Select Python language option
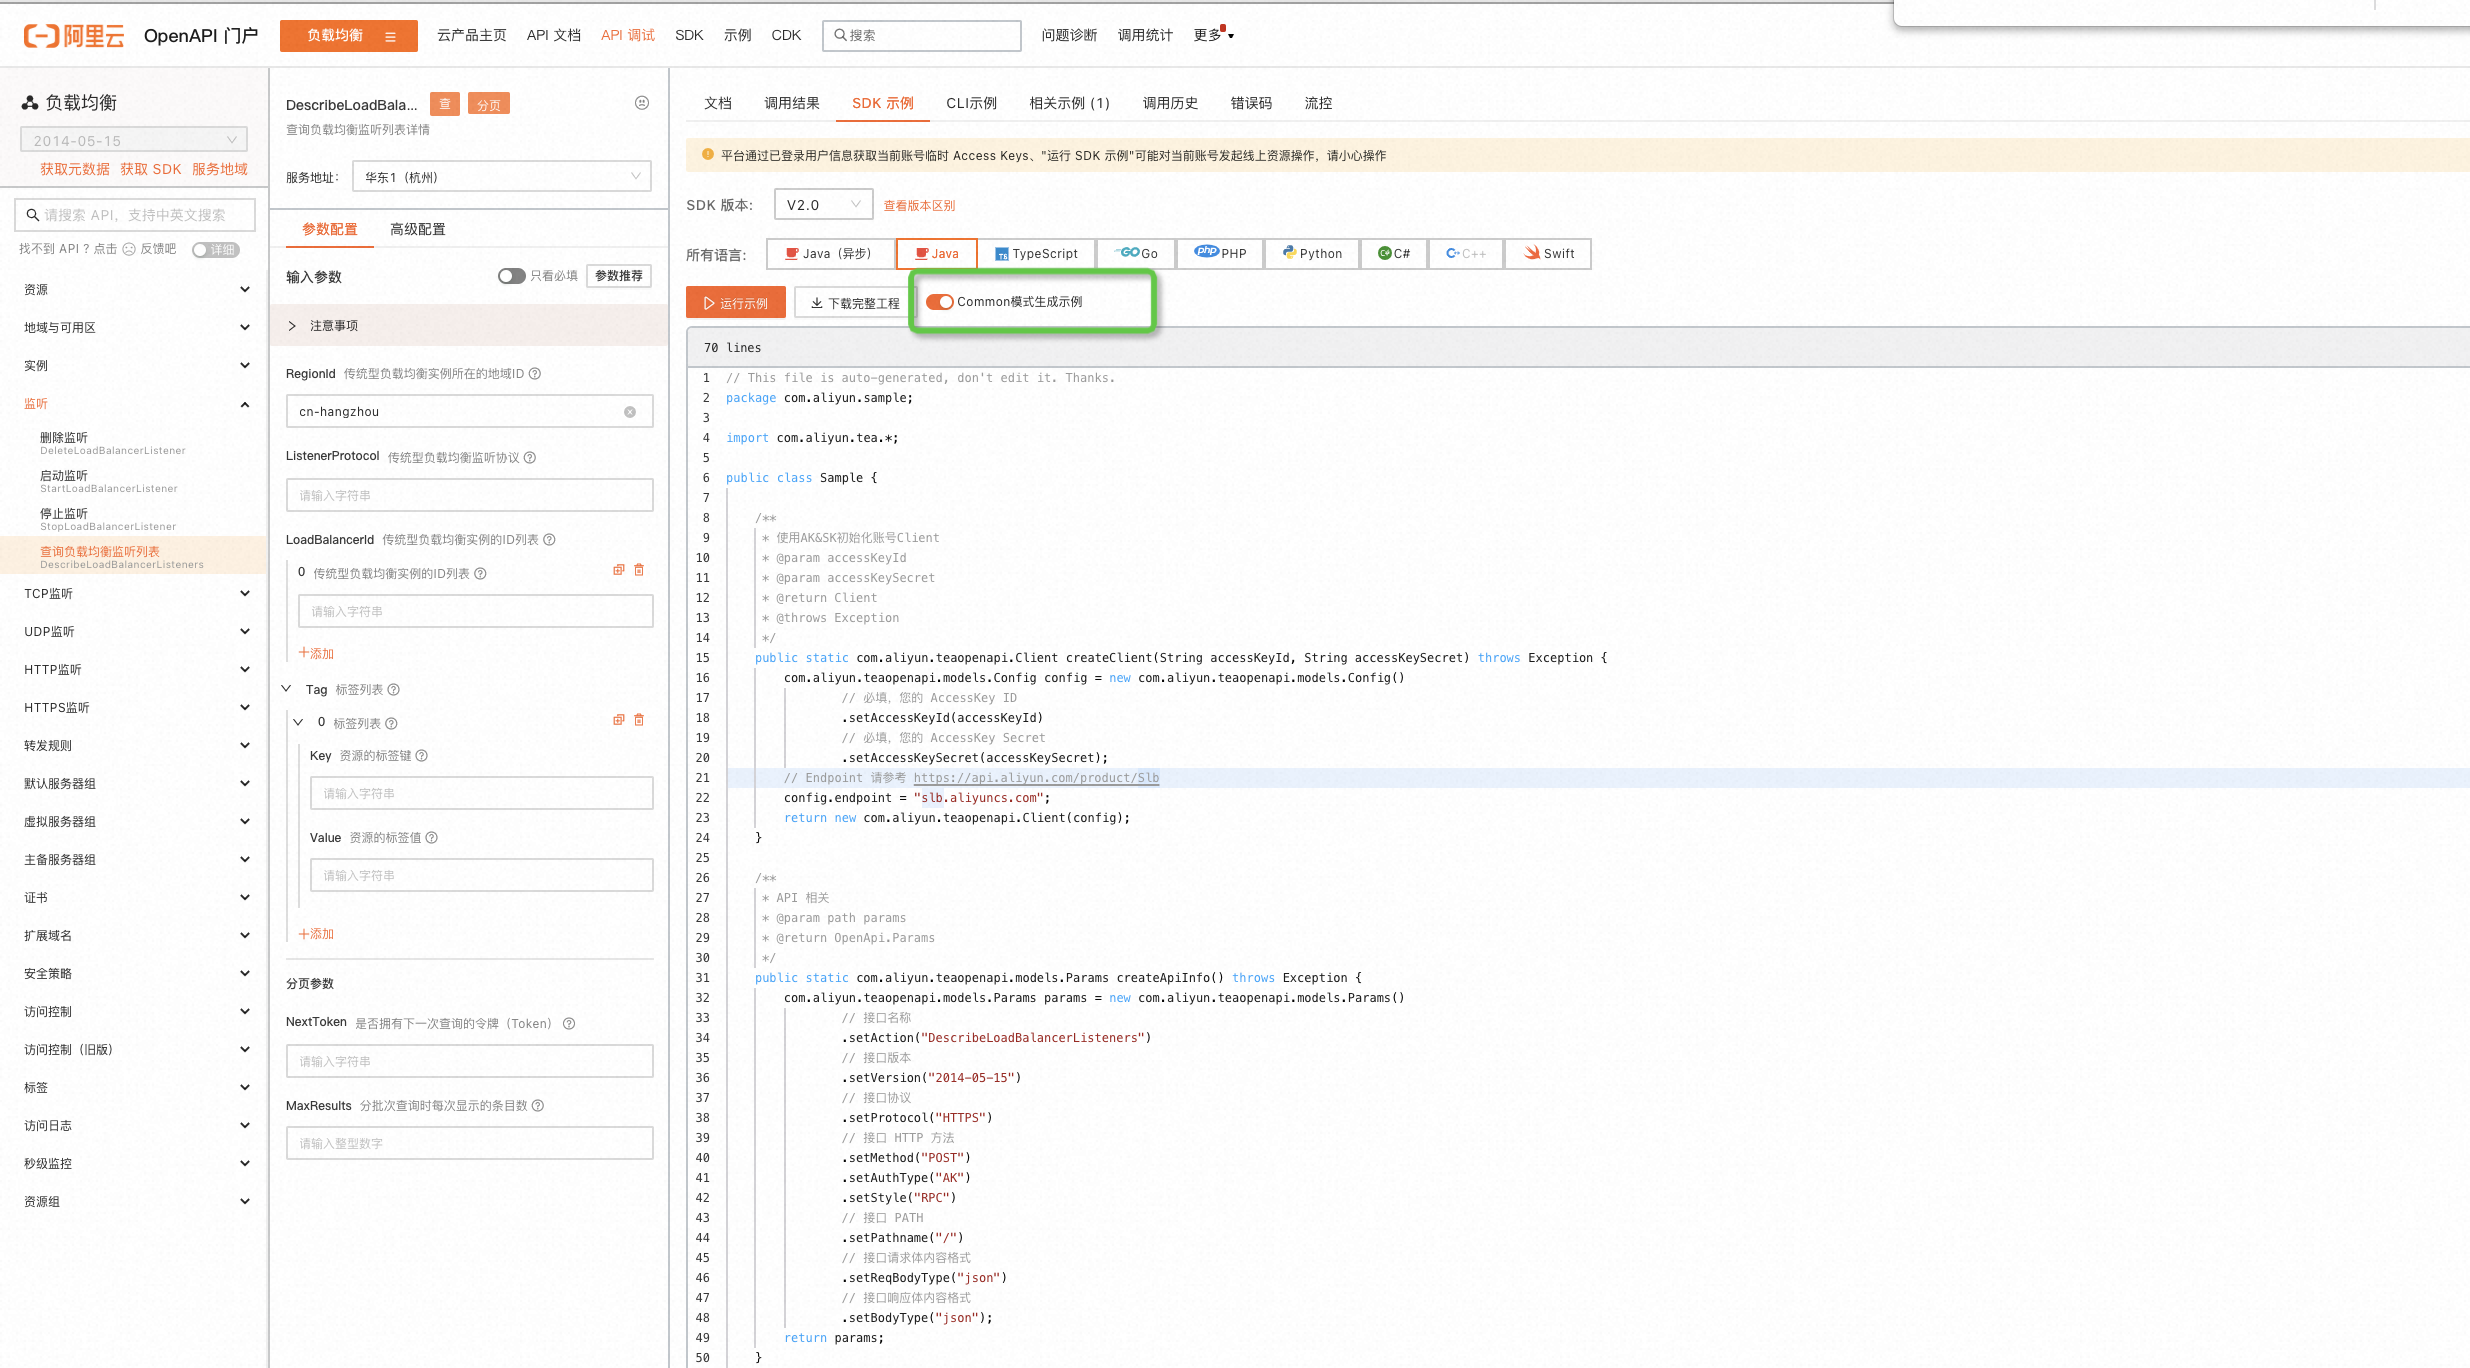Viewport: 2470px width, 1368px height. pyautogui.click(x=1312, y=254)
